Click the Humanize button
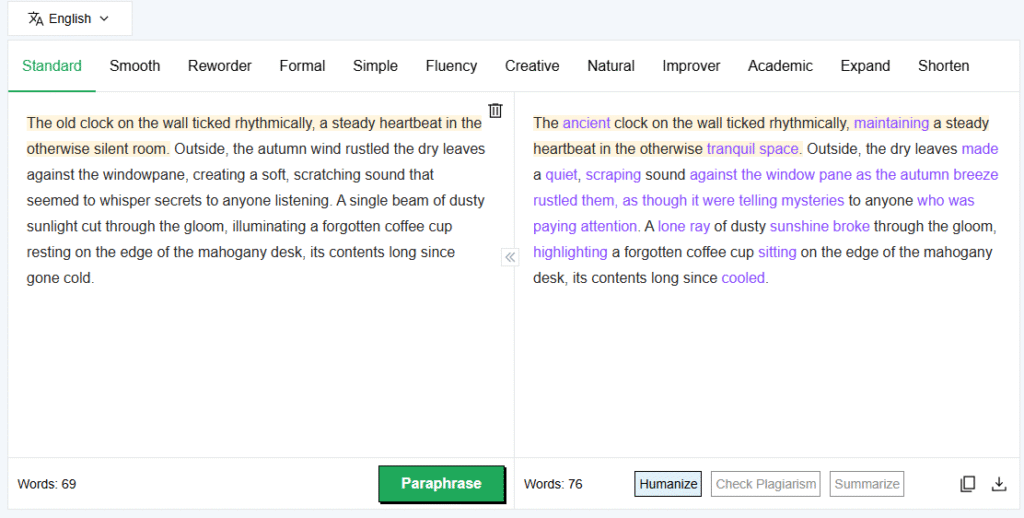This screenshot has width=1024, height=518. (668, 484)
